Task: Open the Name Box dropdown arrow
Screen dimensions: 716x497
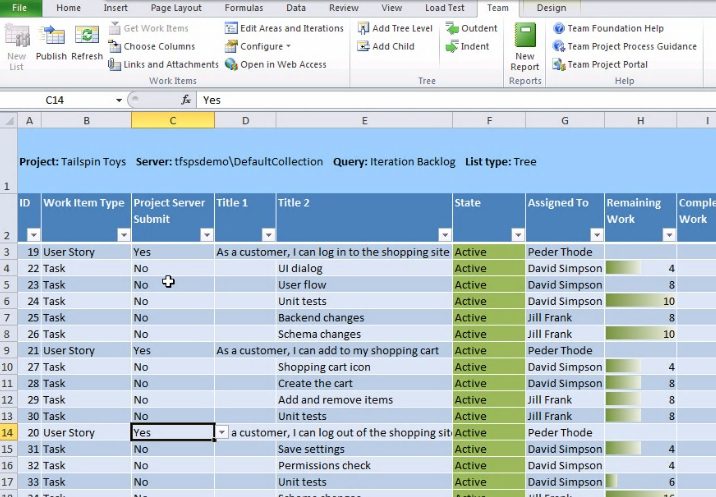Action: 119,100
